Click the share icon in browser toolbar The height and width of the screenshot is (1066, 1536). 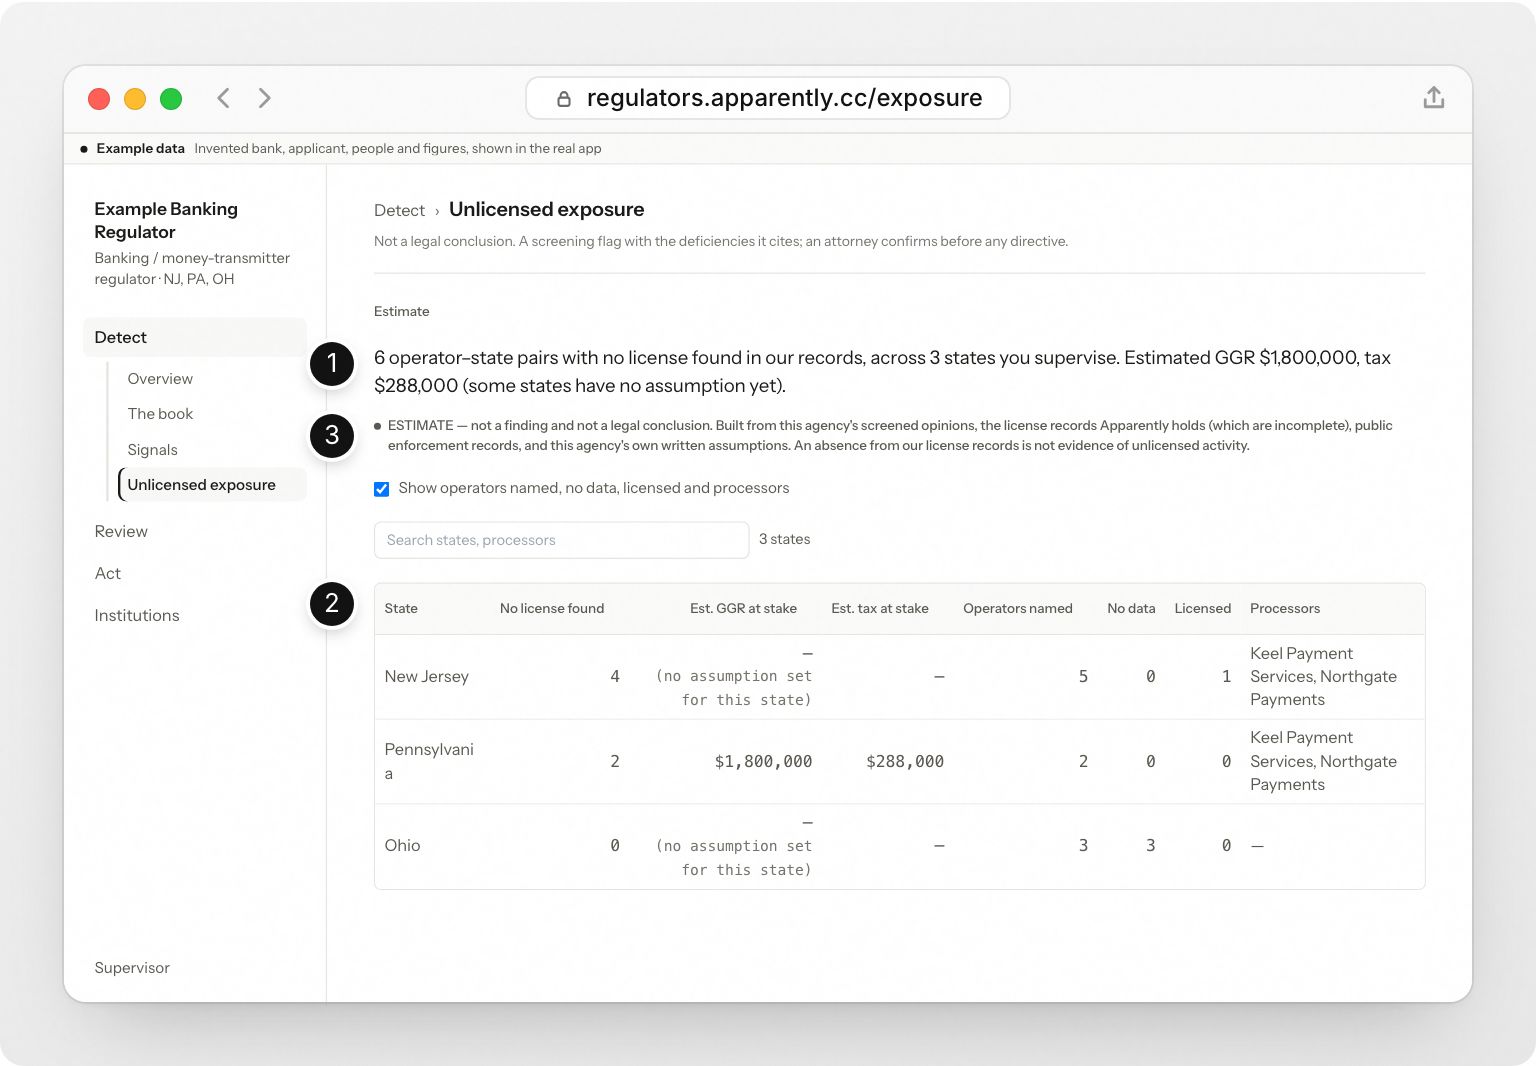(1433, 98)
